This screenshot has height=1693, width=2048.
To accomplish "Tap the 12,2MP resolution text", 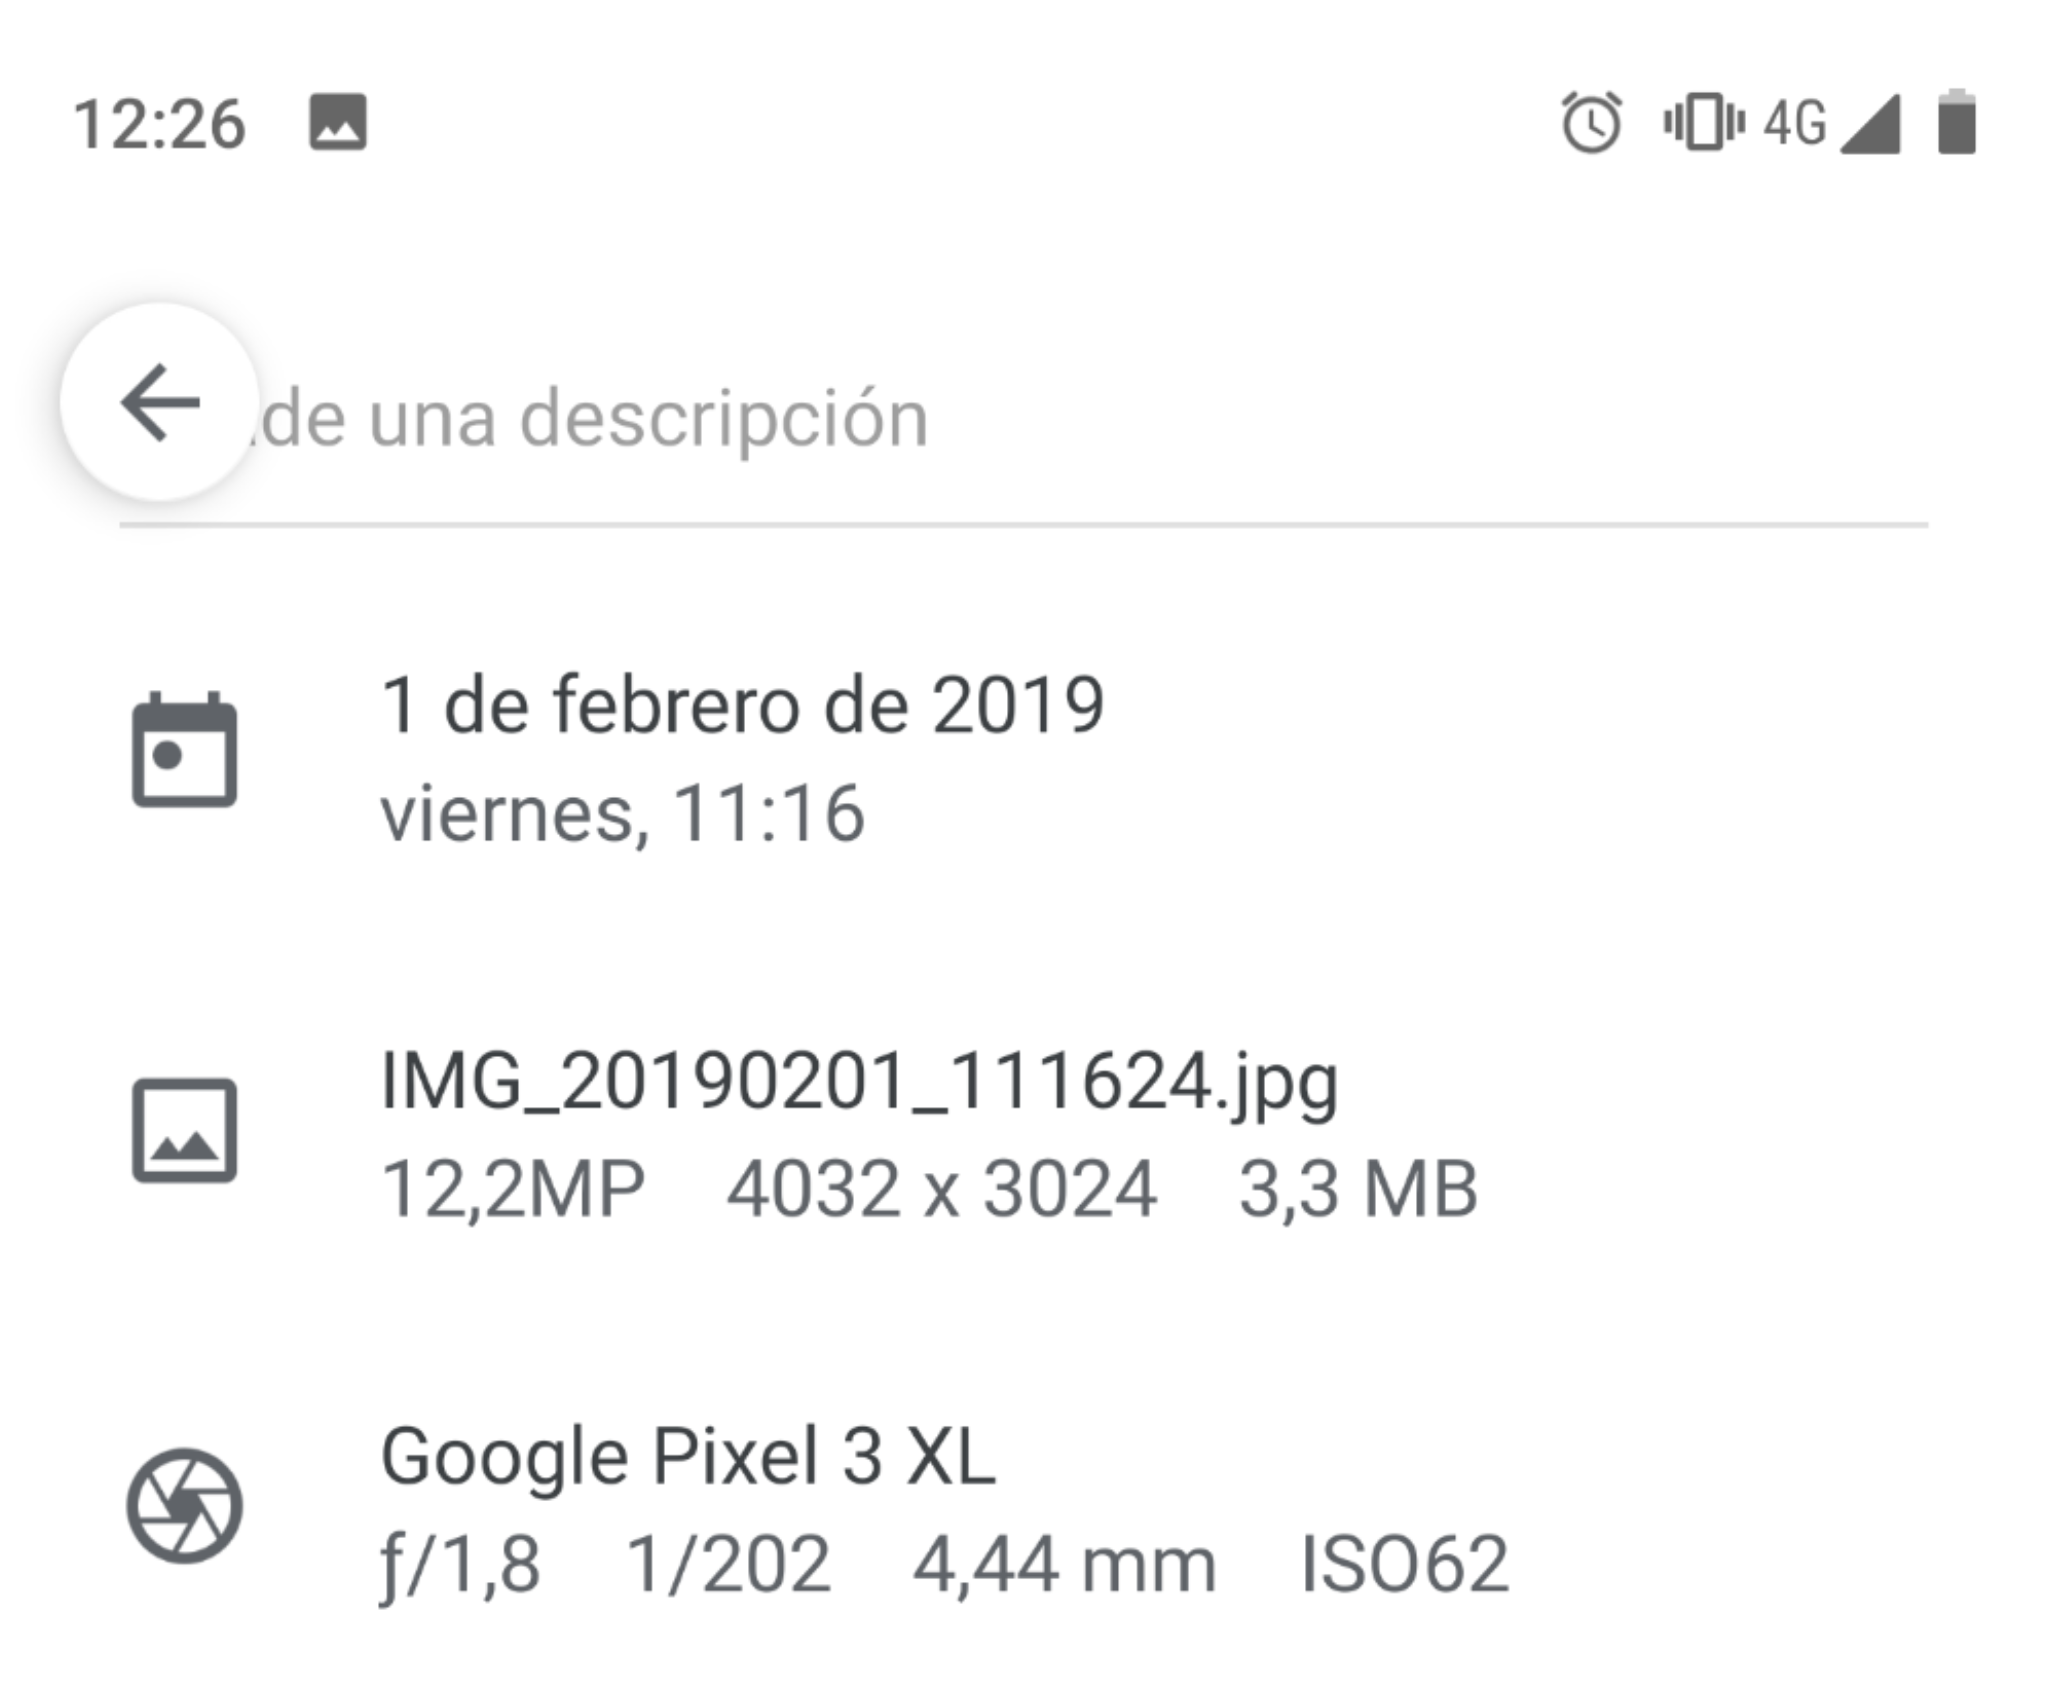I will pyautogui.click(x=513, y=1190).
